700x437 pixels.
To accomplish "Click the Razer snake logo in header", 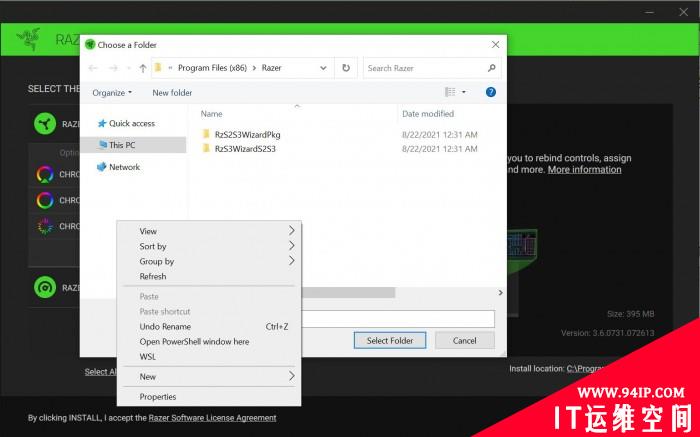I will pos(29,39).
